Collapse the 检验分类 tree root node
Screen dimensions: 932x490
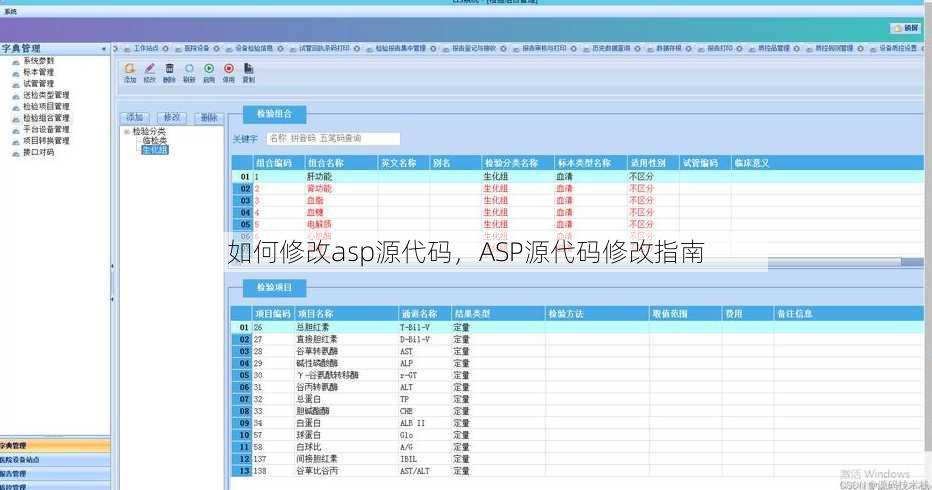pos(127,131)
